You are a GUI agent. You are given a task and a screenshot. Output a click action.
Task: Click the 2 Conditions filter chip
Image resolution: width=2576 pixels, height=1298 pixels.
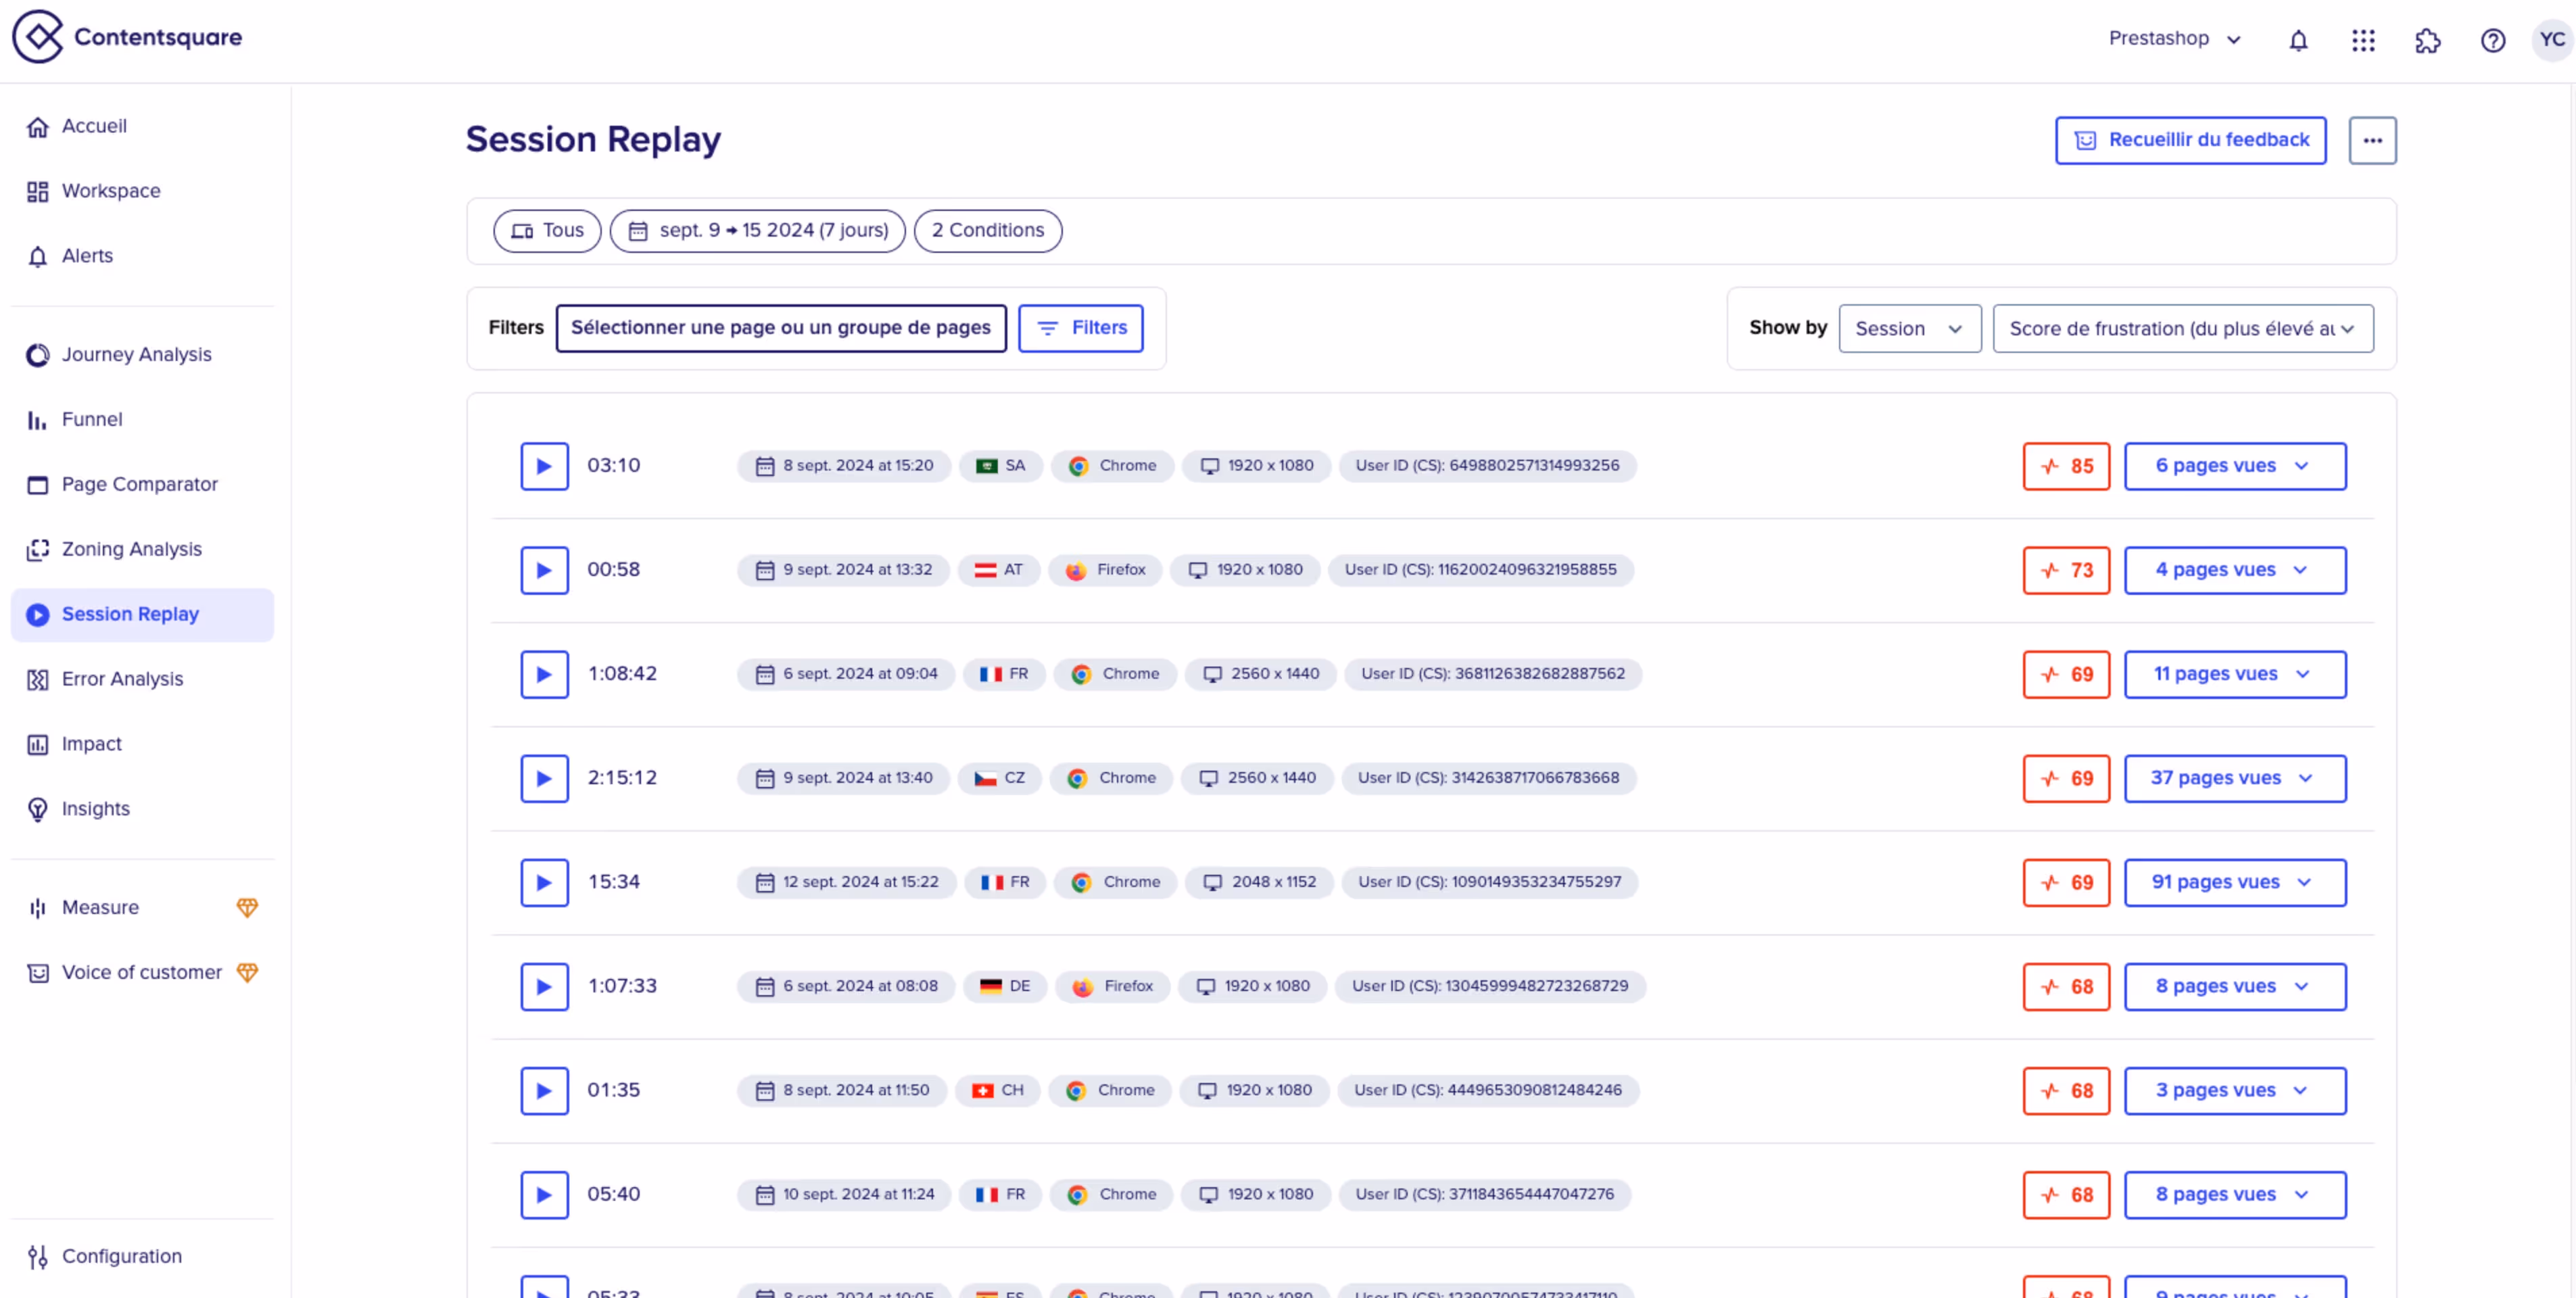987,231
